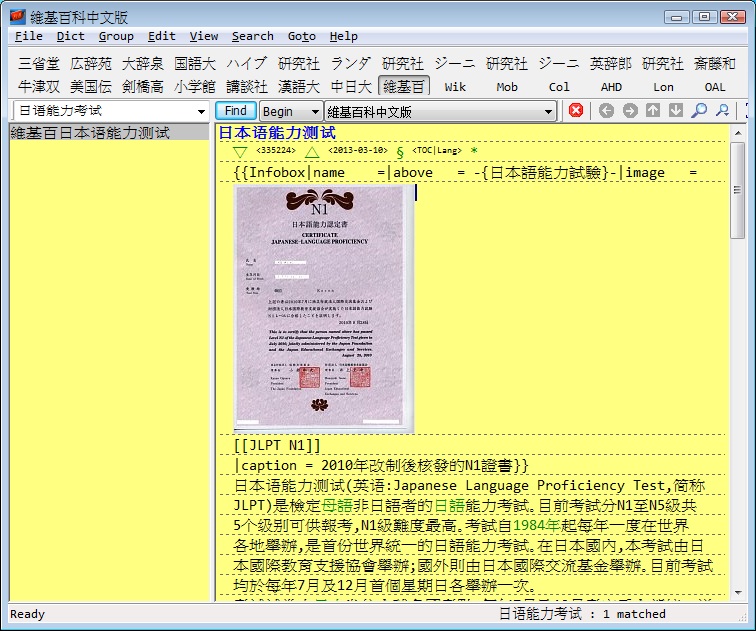The height and width of the screenshot is (631, 756).
Task: Select the OAL dictionary
Action: (715, 87)
